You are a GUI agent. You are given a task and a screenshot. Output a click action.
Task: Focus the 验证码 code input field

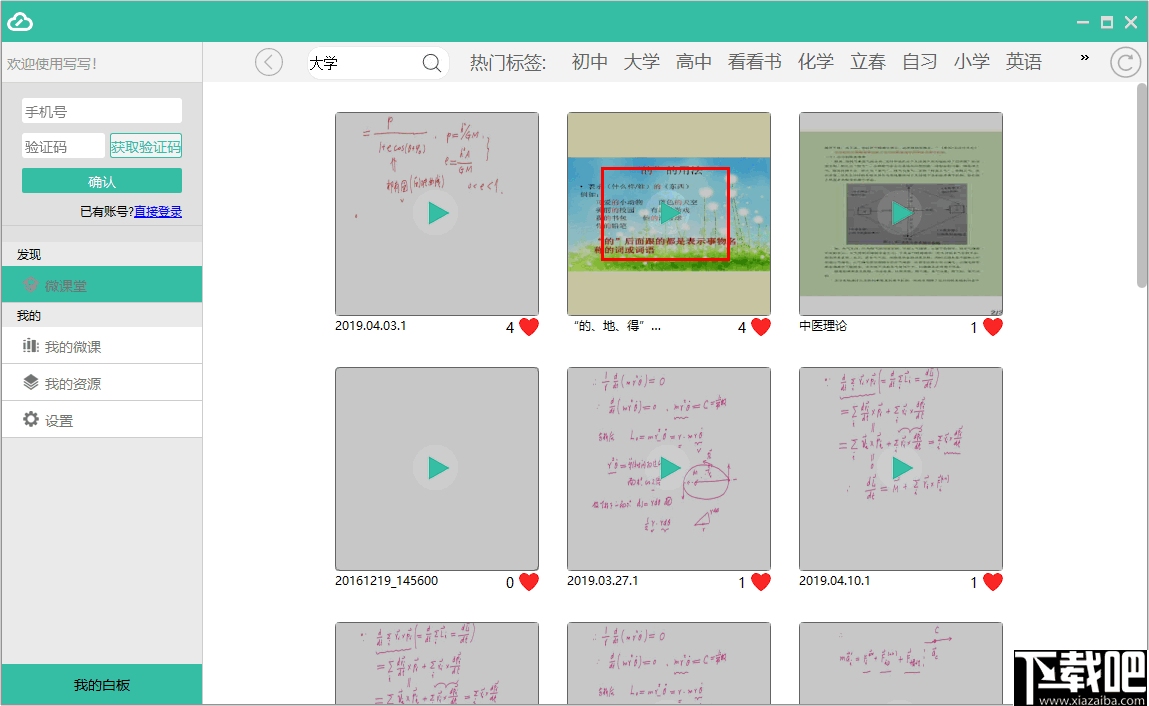[x=64, y=146]
